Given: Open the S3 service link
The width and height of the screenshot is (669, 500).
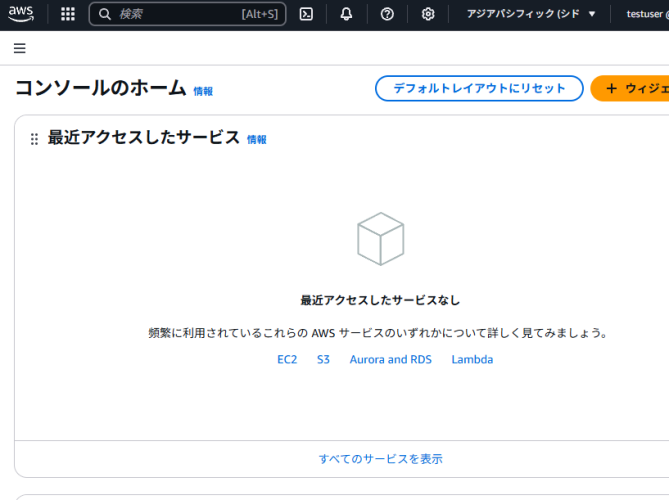Looking at the screenshot, I should (x=323, y=359).
